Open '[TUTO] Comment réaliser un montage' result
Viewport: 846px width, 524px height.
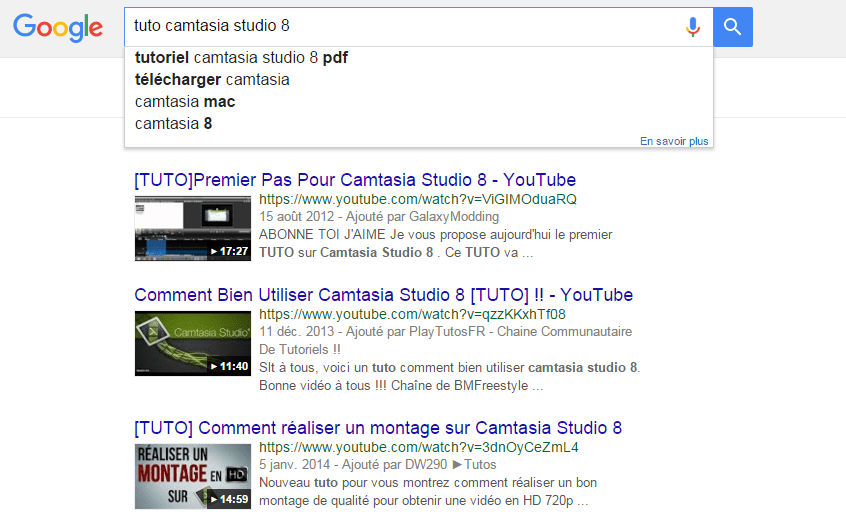tap(378, 428)
